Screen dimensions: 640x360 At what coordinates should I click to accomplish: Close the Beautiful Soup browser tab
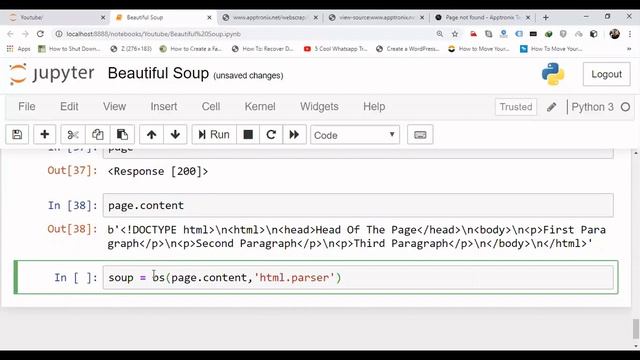tap(209, 18)
